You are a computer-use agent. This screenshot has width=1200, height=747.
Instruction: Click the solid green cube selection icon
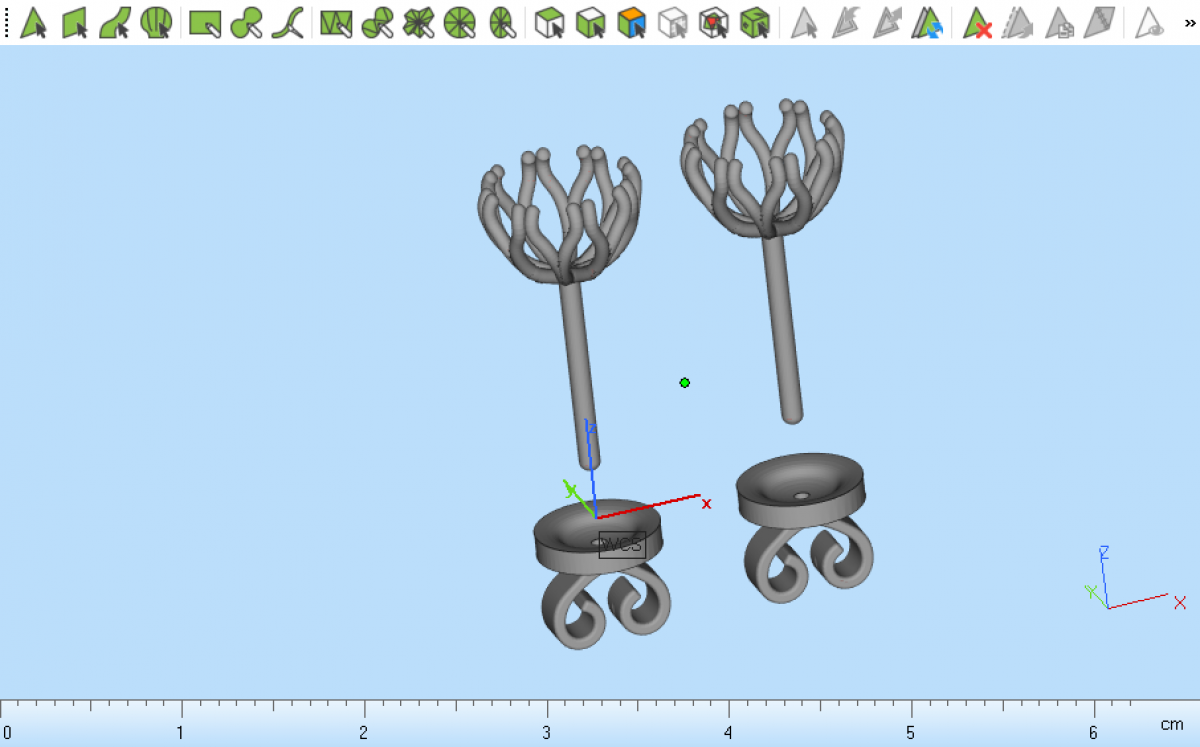(754, 22)
